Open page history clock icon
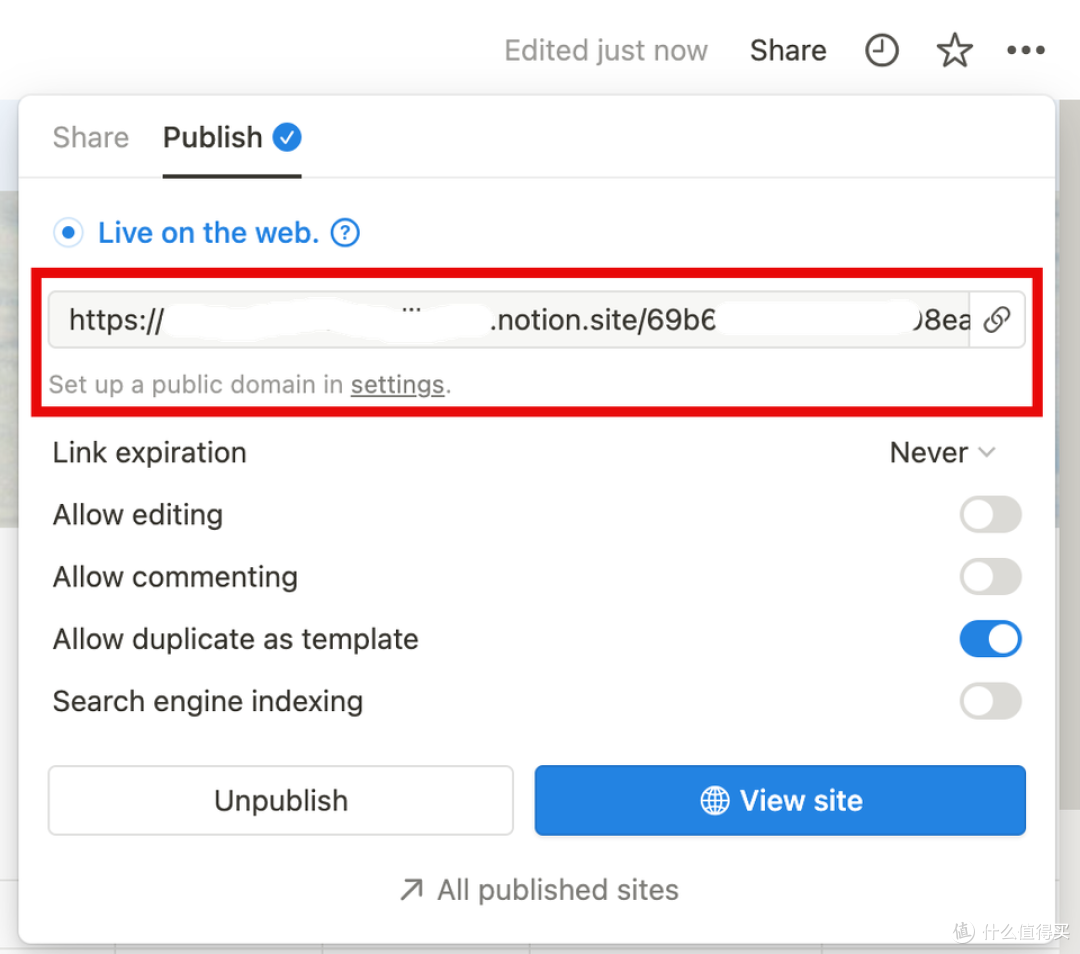The width and height of the screenshot is (1080, 954). [x=882, y=50]
